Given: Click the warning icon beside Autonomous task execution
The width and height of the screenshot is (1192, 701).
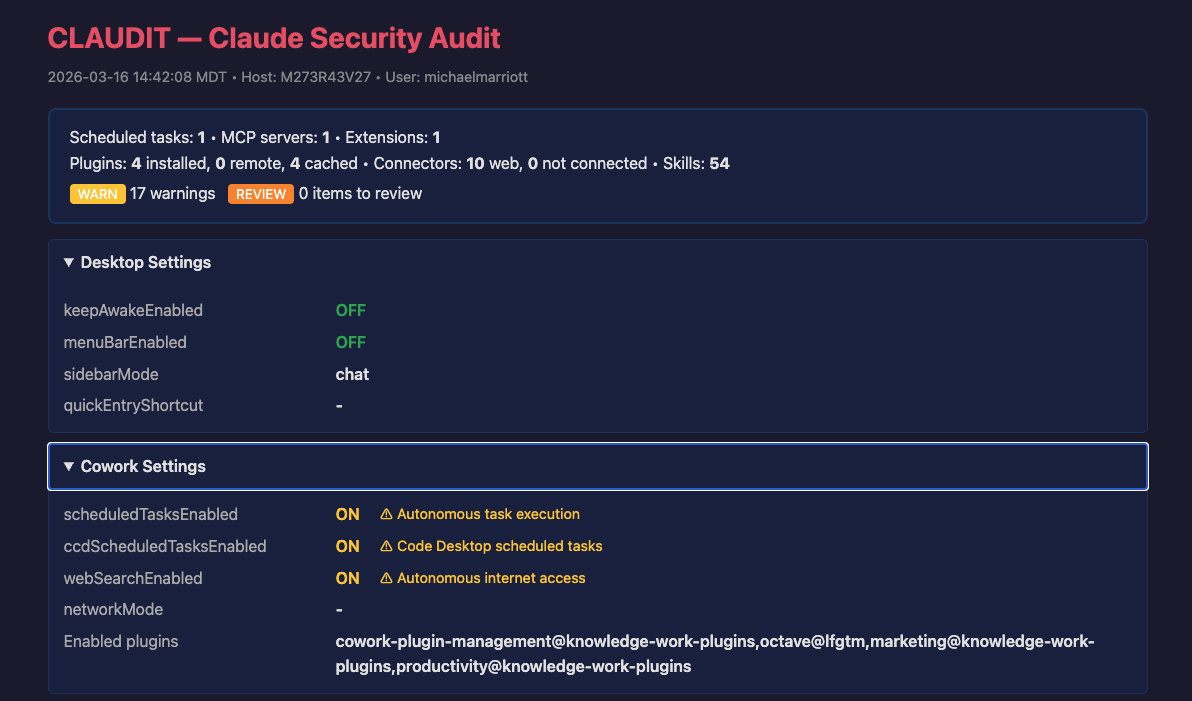Looking at the screenshot, I should pyautogui.click(x=386, y=514).
